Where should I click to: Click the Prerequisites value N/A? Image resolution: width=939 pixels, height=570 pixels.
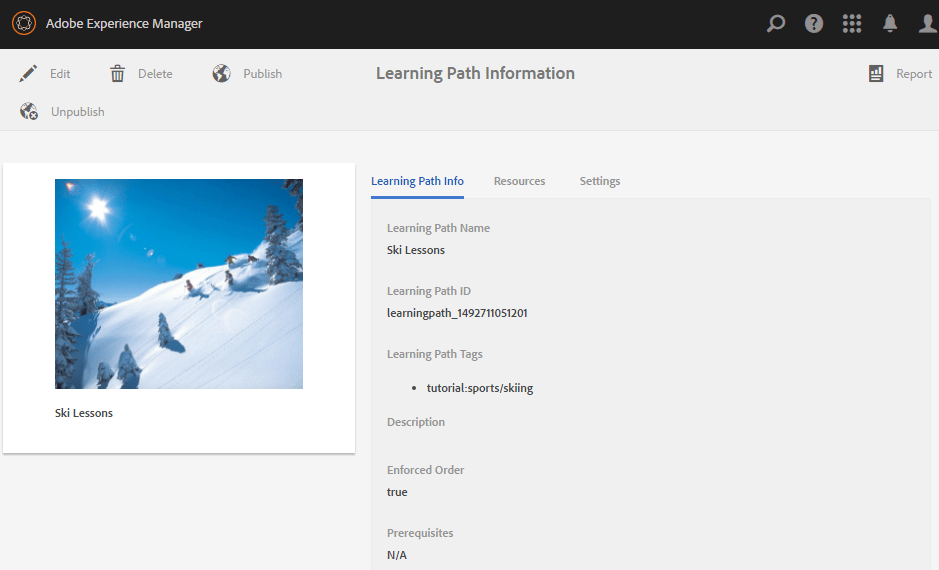tap(396, 555)
